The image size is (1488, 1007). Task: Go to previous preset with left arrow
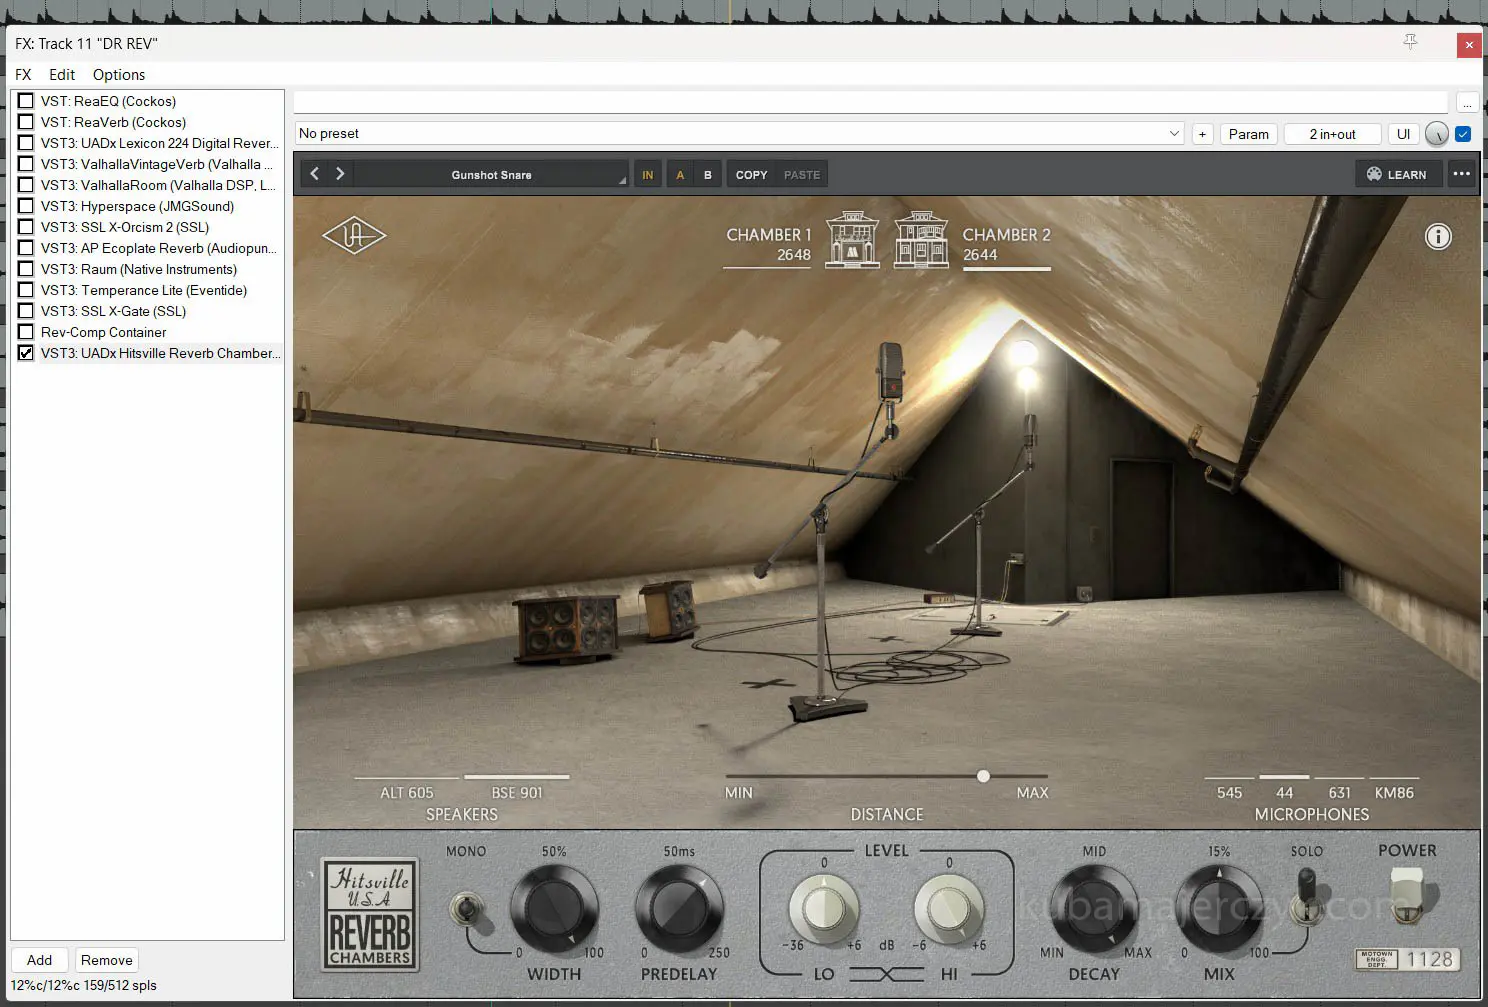pos(315,174)
